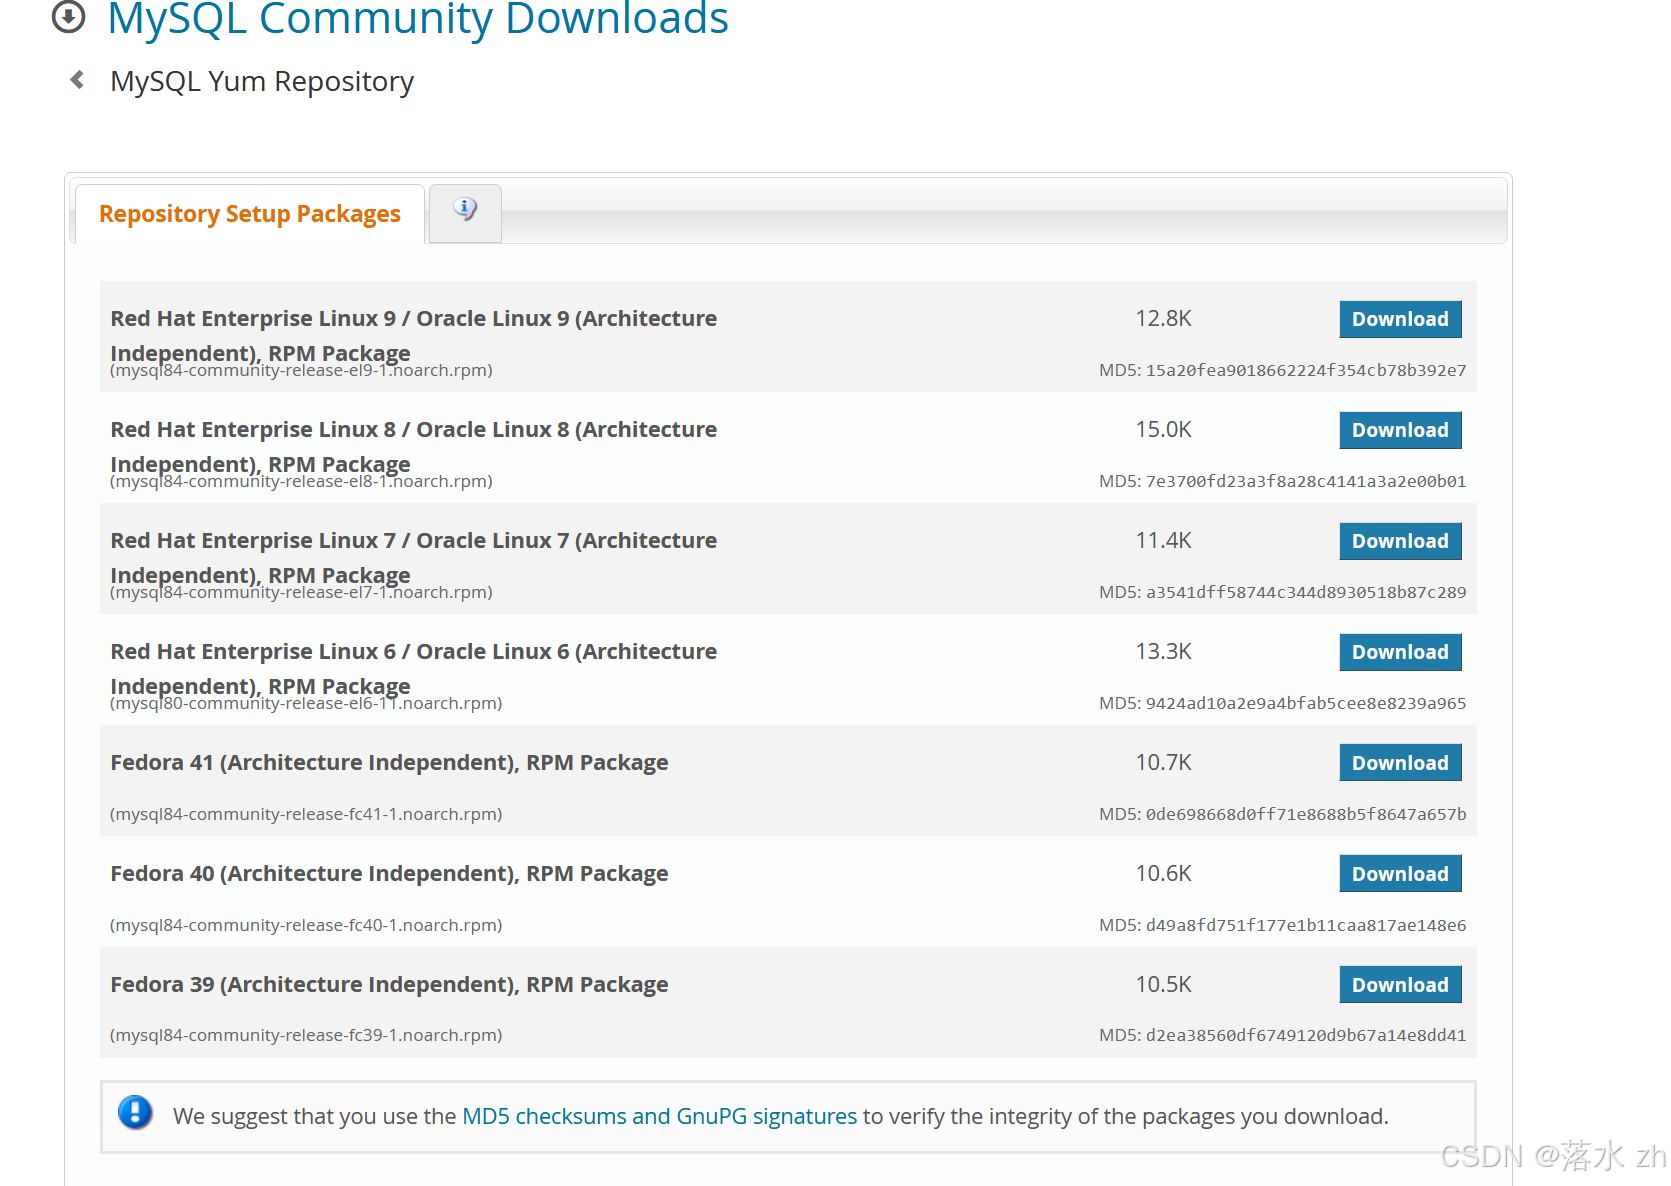This screenshot has width=1671, height=1186.
Task: Click the MD5 hash starting d49a8fd7
Action: pos(1306,926)
